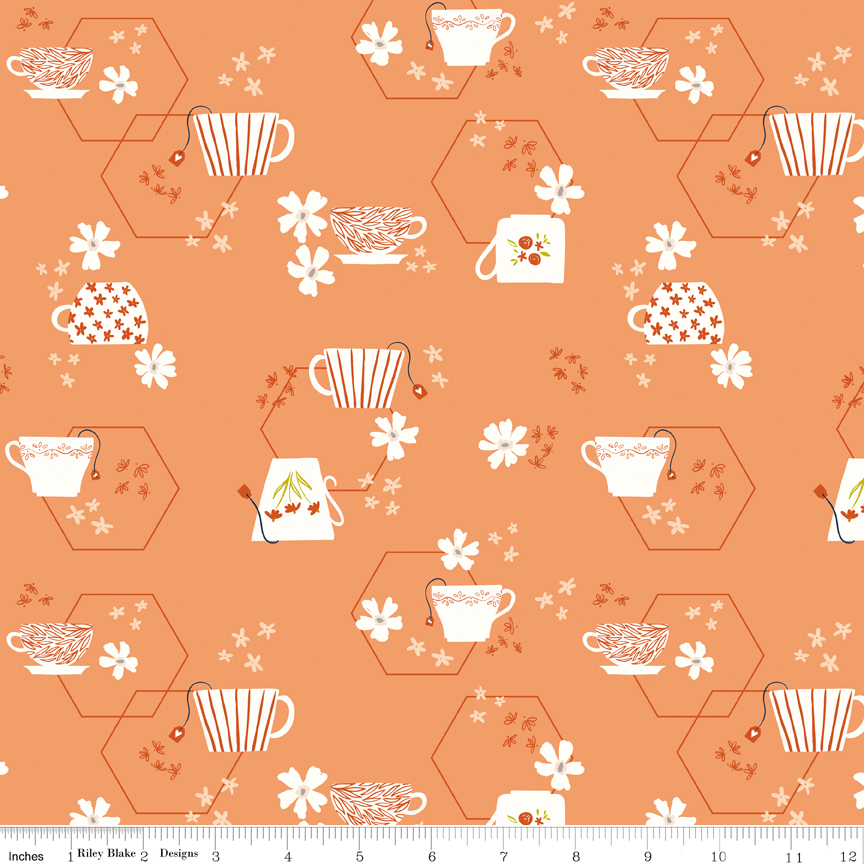Image resolution: width=864 pixels, height=864 pixels.
Task: Click the white flower above the rose mug
Action: 559,189
